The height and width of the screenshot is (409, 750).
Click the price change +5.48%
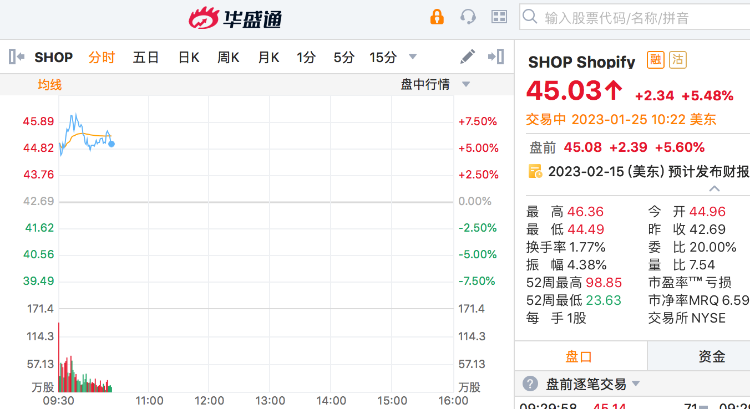coord(707,96)
